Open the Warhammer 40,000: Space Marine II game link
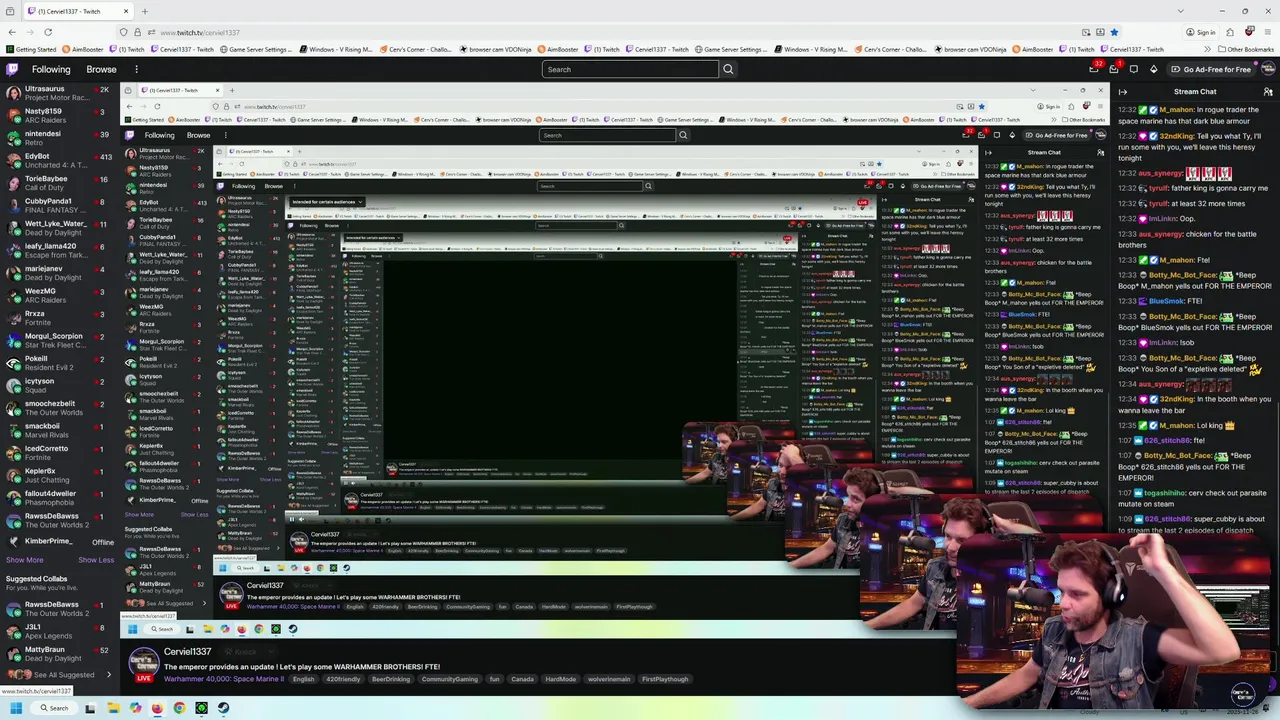This screenshot has width=1280, height=720. [x=224, y=679]
